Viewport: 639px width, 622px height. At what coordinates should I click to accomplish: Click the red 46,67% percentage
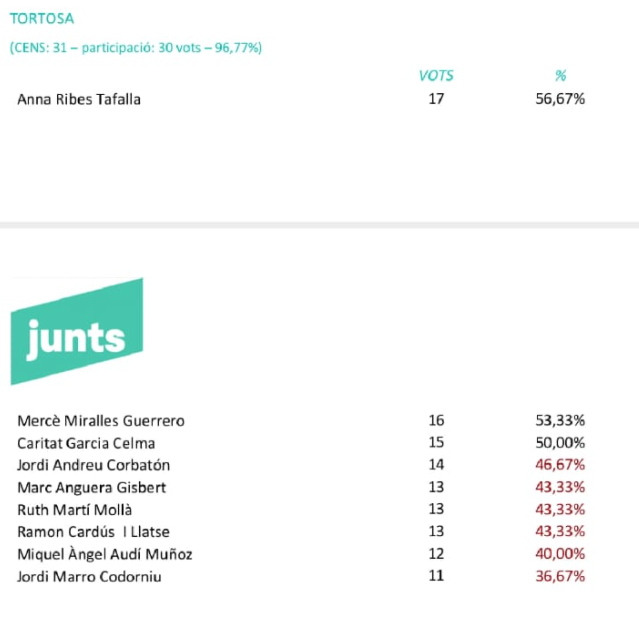click(x=560, y=465)
